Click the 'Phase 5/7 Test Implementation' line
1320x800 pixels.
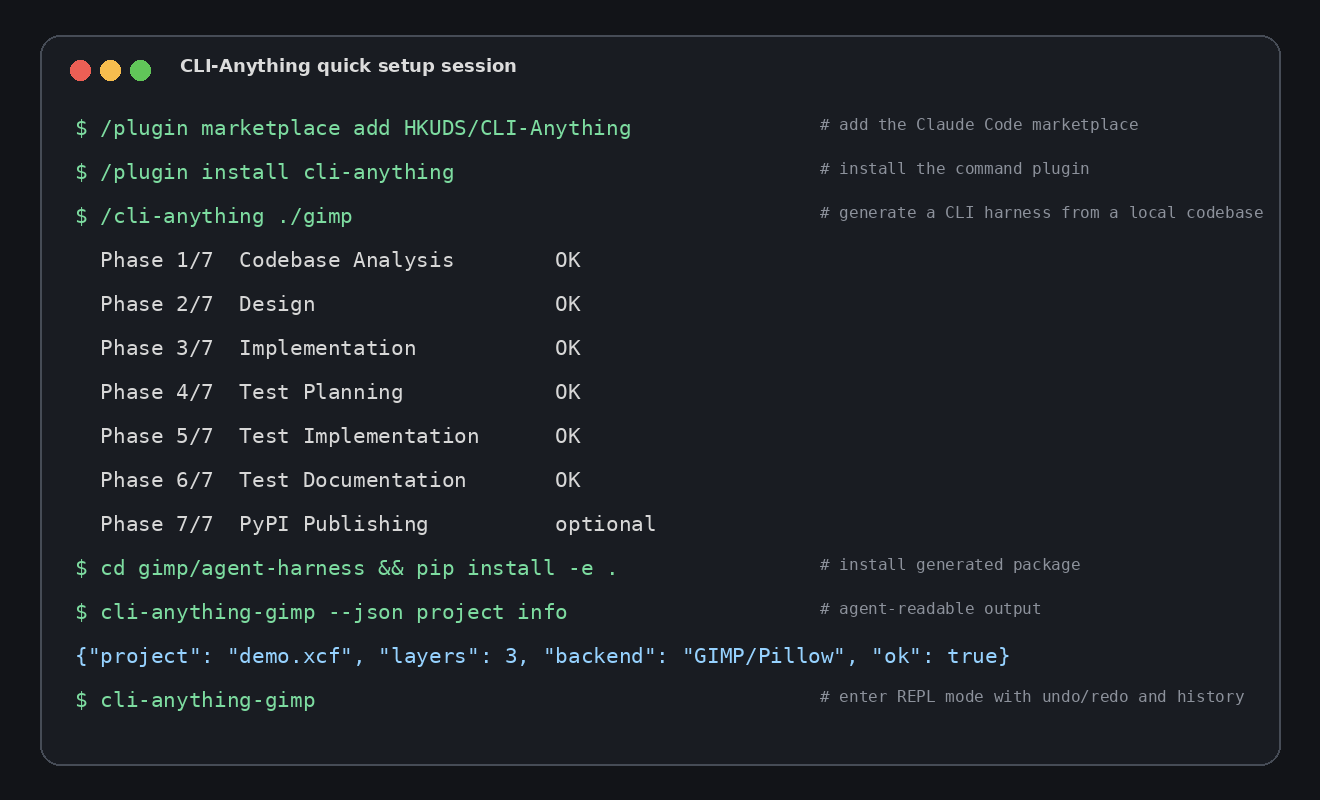pyautogui.click(x=290, y=436)
